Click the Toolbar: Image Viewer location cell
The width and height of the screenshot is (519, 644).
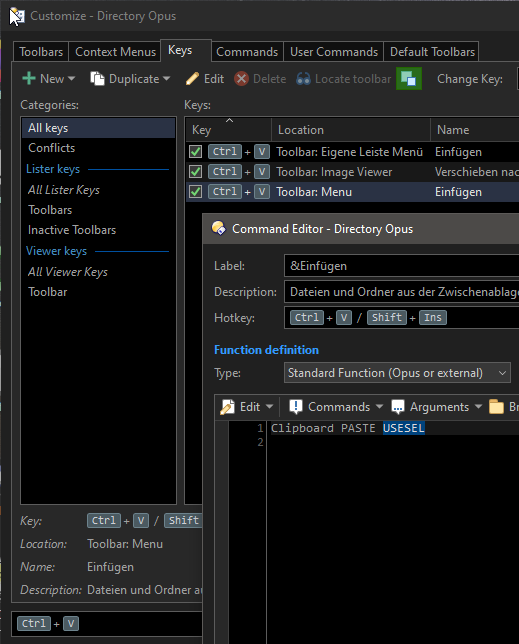tap(334, 172)
